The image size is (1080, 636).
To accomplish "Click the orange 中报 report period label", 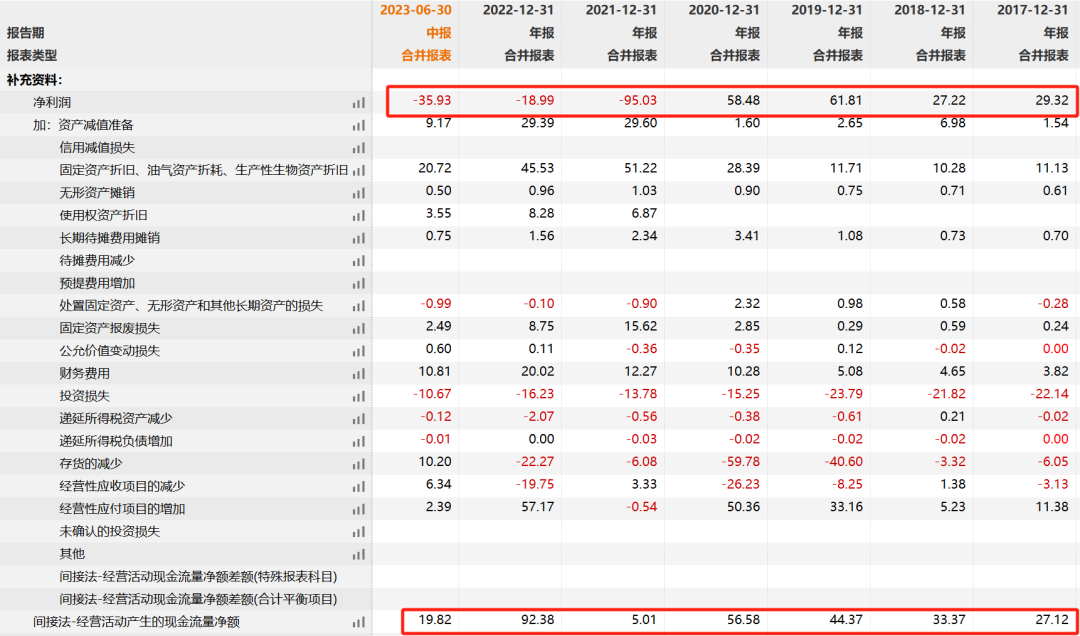I will coord(439,33).
